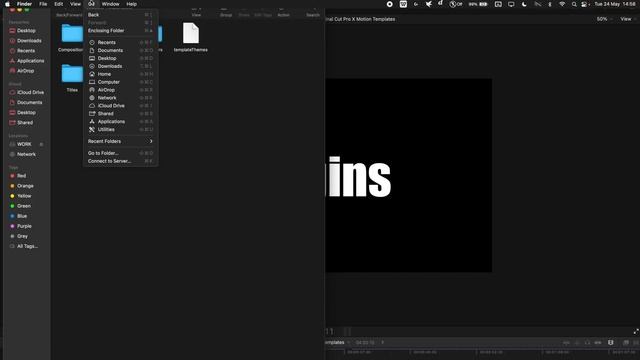Open the File menu
Viewport: 640px width, 360px height.
point(43,4)
